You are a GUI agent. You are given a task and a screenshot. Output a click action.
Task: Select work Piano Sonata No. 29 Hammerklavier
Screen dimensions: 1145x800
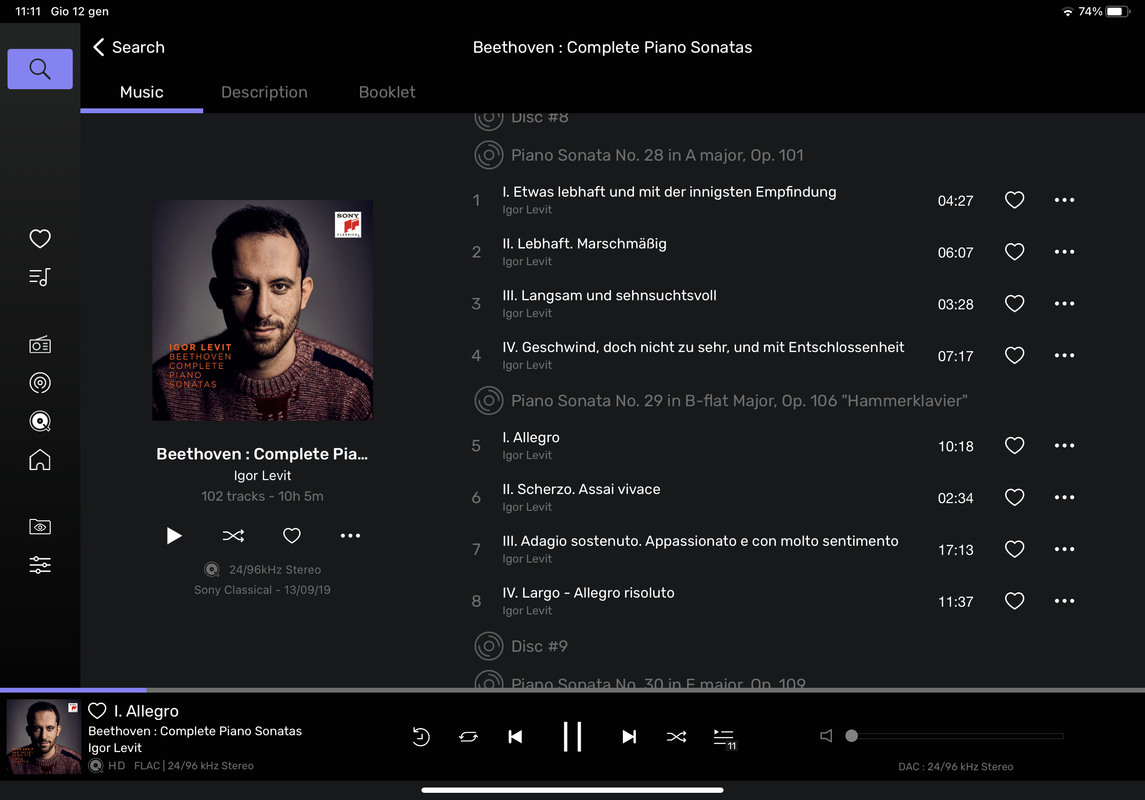click(x=739, y=401)
